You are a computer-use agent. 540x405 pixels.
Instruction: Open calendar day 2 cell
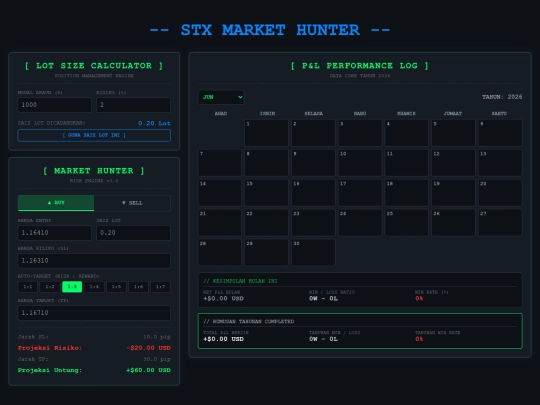[313, 133]
